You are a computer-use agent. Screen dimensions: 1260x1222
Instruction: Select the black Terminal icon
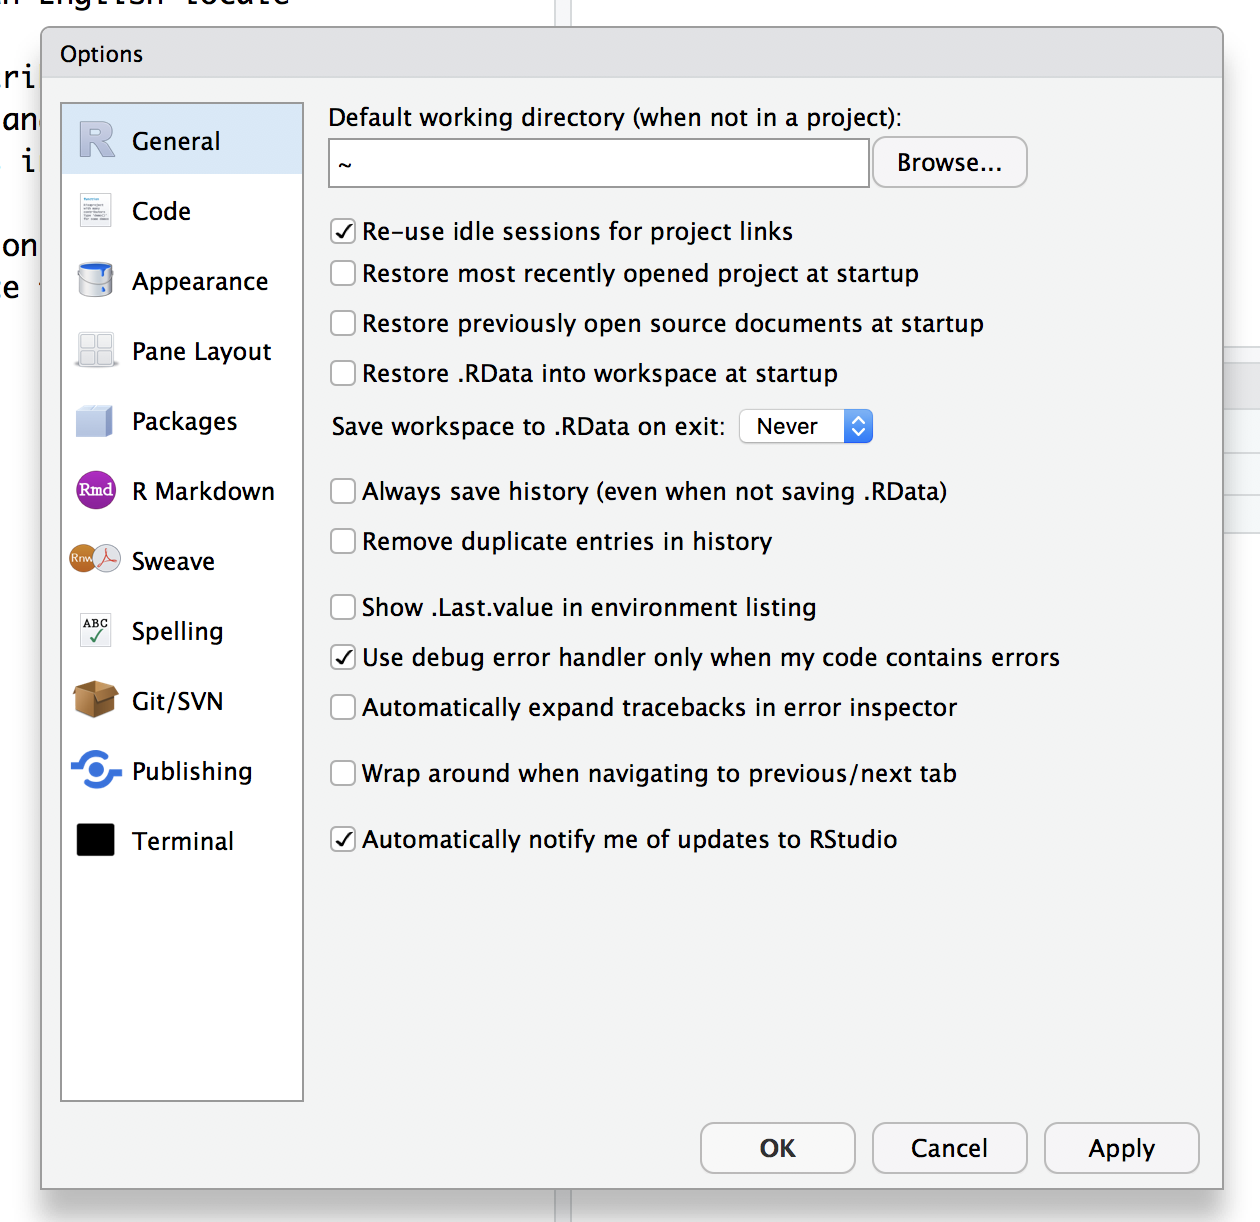pos(96,840)
